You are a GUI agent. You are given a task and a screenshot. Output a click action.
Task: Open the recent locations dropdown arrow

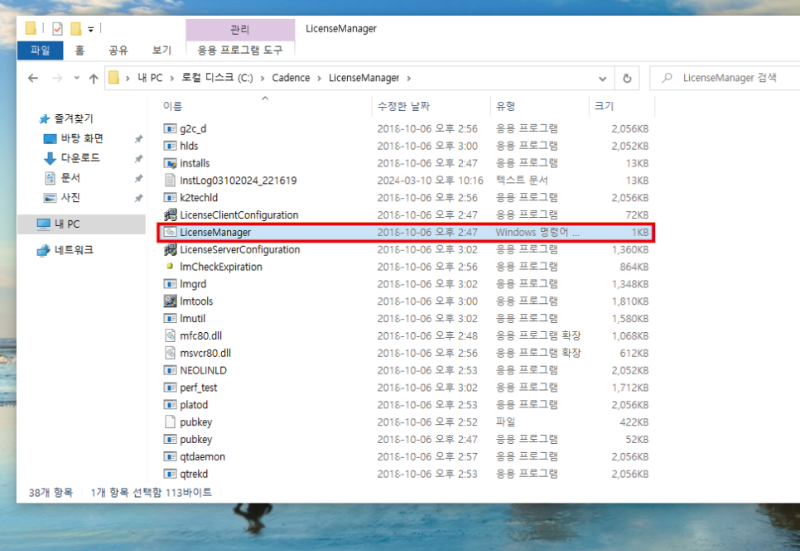click(77, 78)
